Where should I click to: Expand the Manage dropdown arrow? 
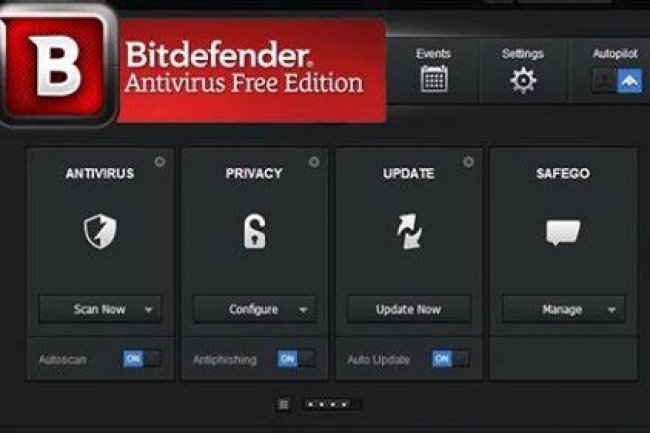tap(612, 310)
